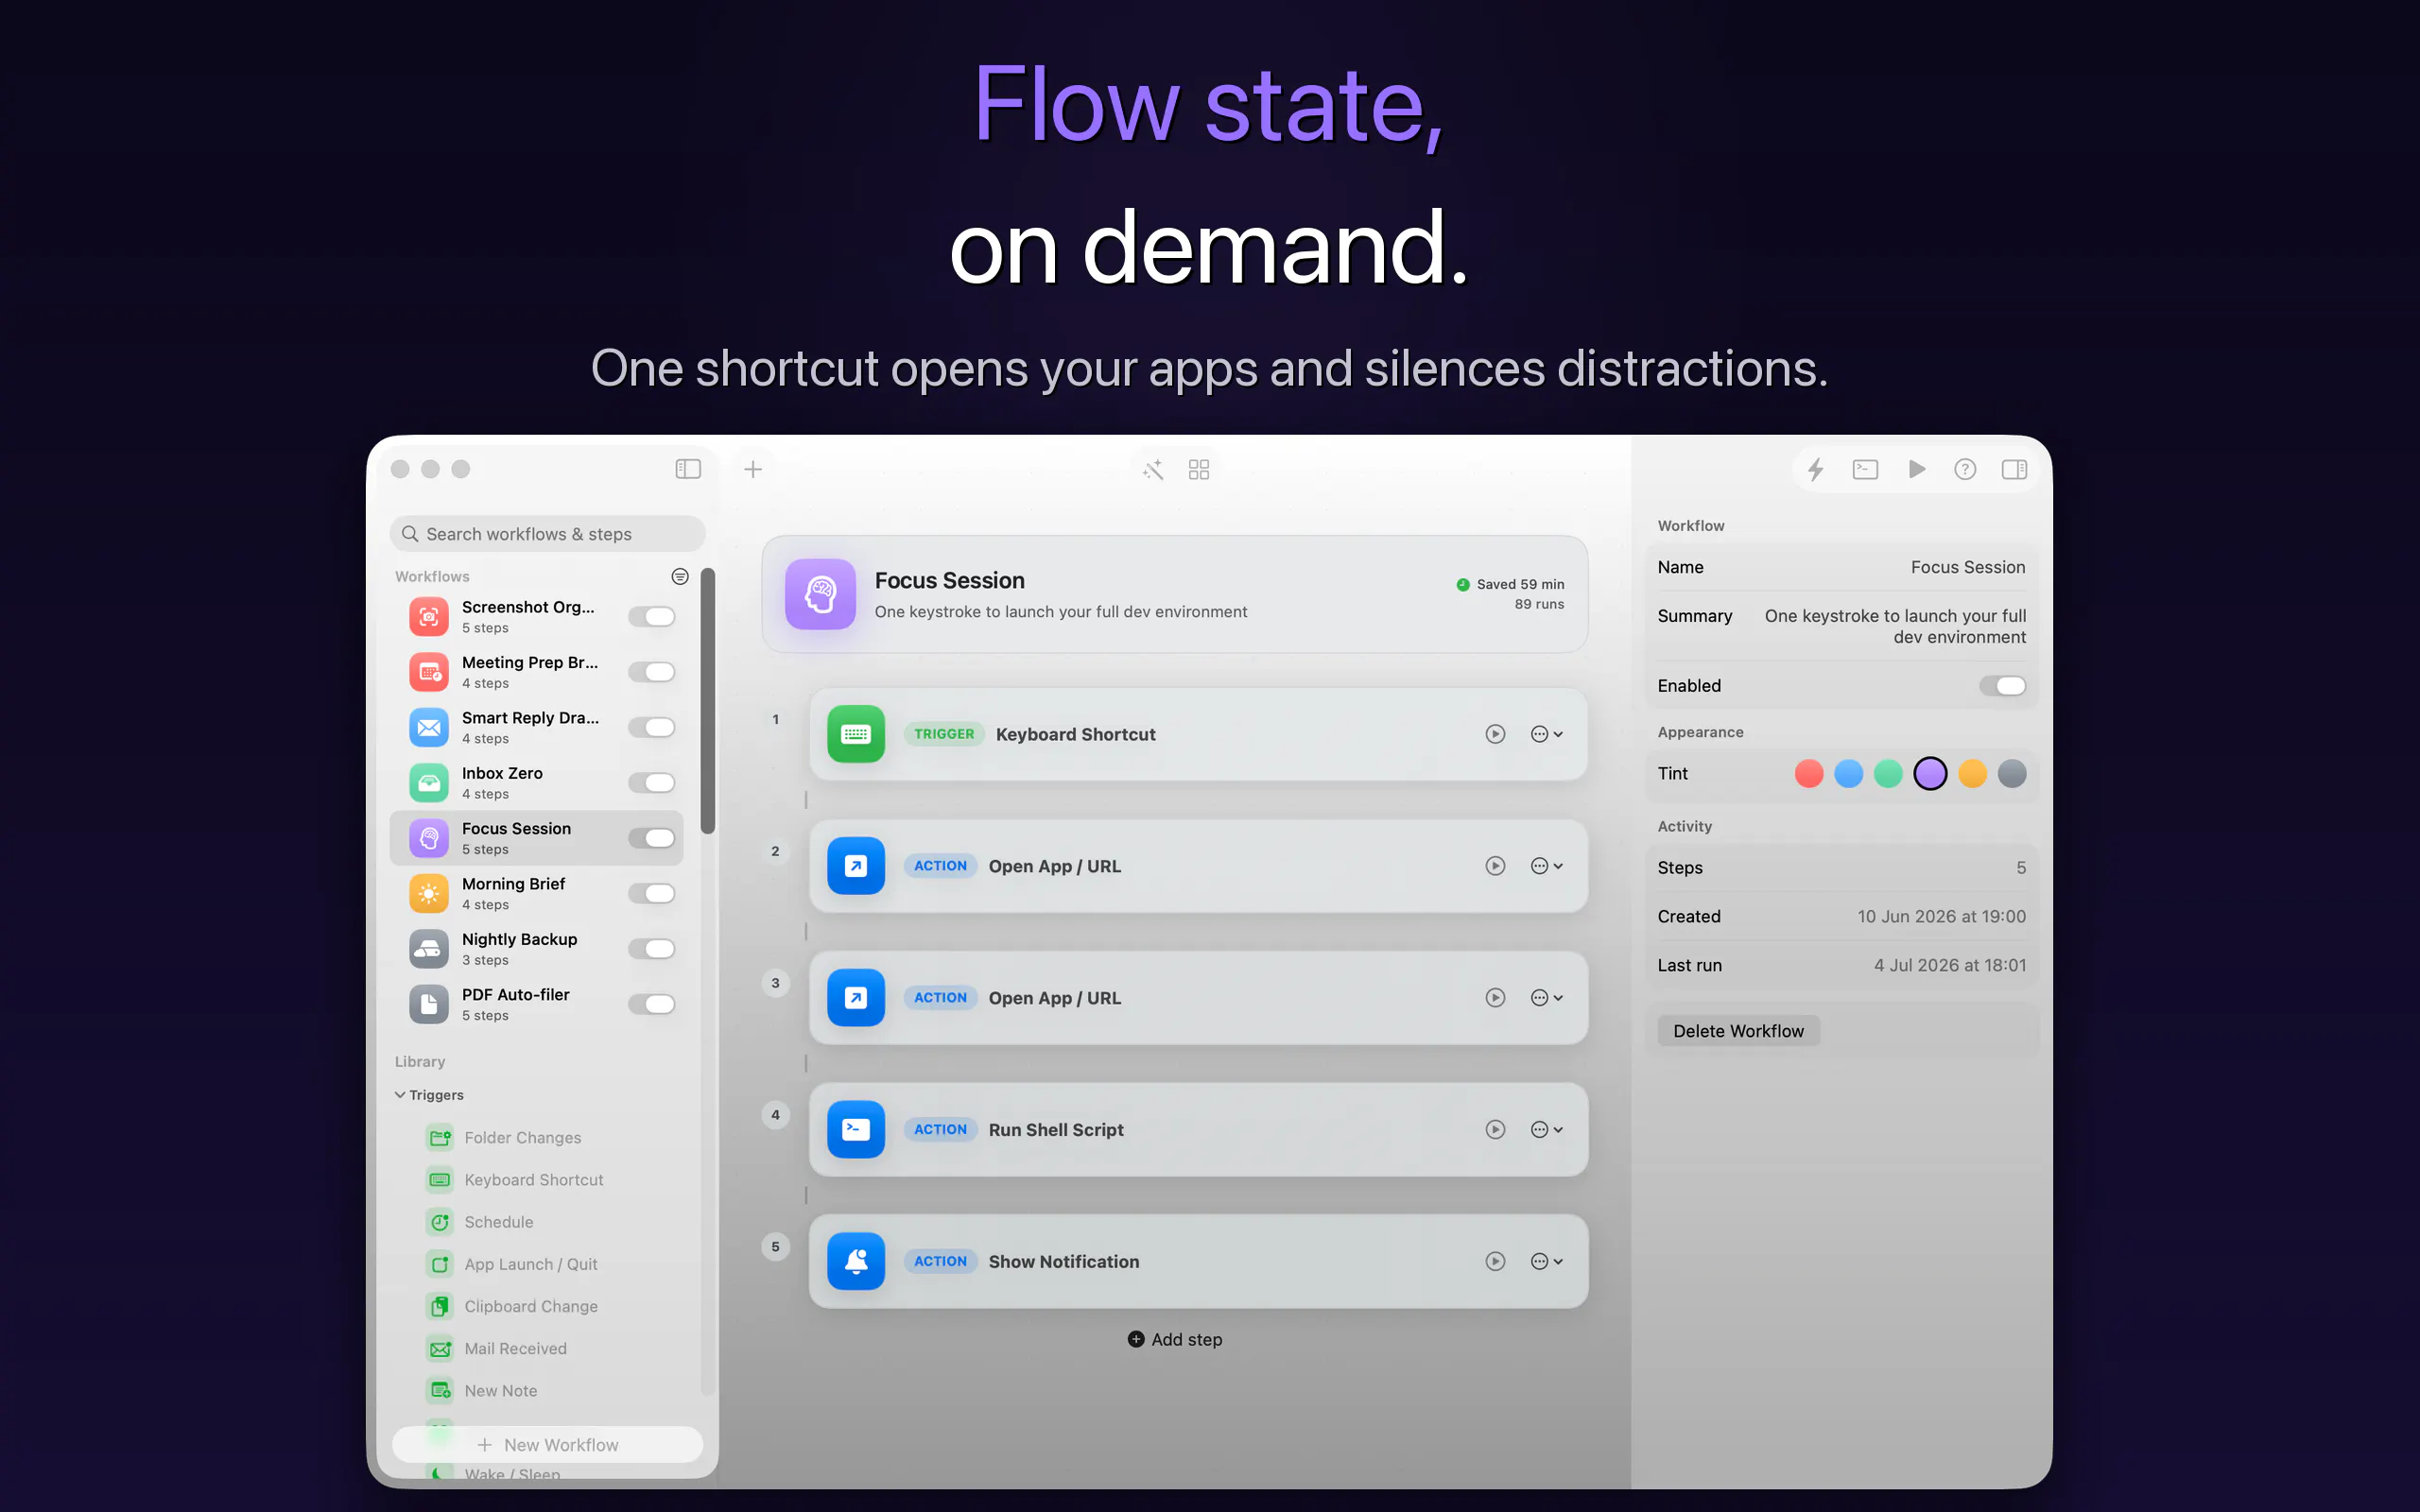Choose the purple tint swatch

click(x=1930, y=773)
